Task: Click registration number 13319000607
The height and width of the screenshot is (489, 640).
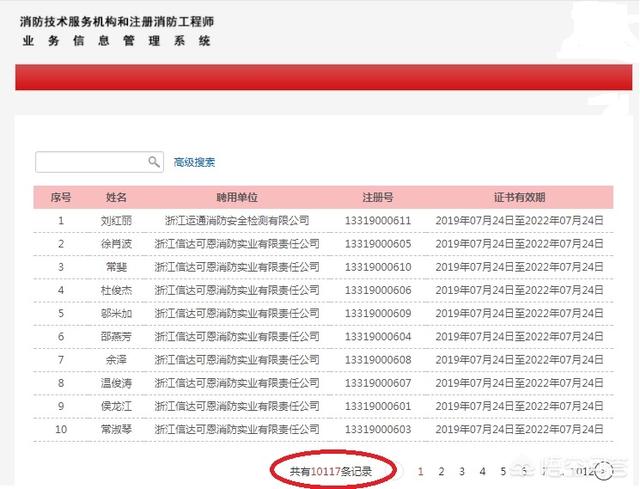Action: [378, 383]
